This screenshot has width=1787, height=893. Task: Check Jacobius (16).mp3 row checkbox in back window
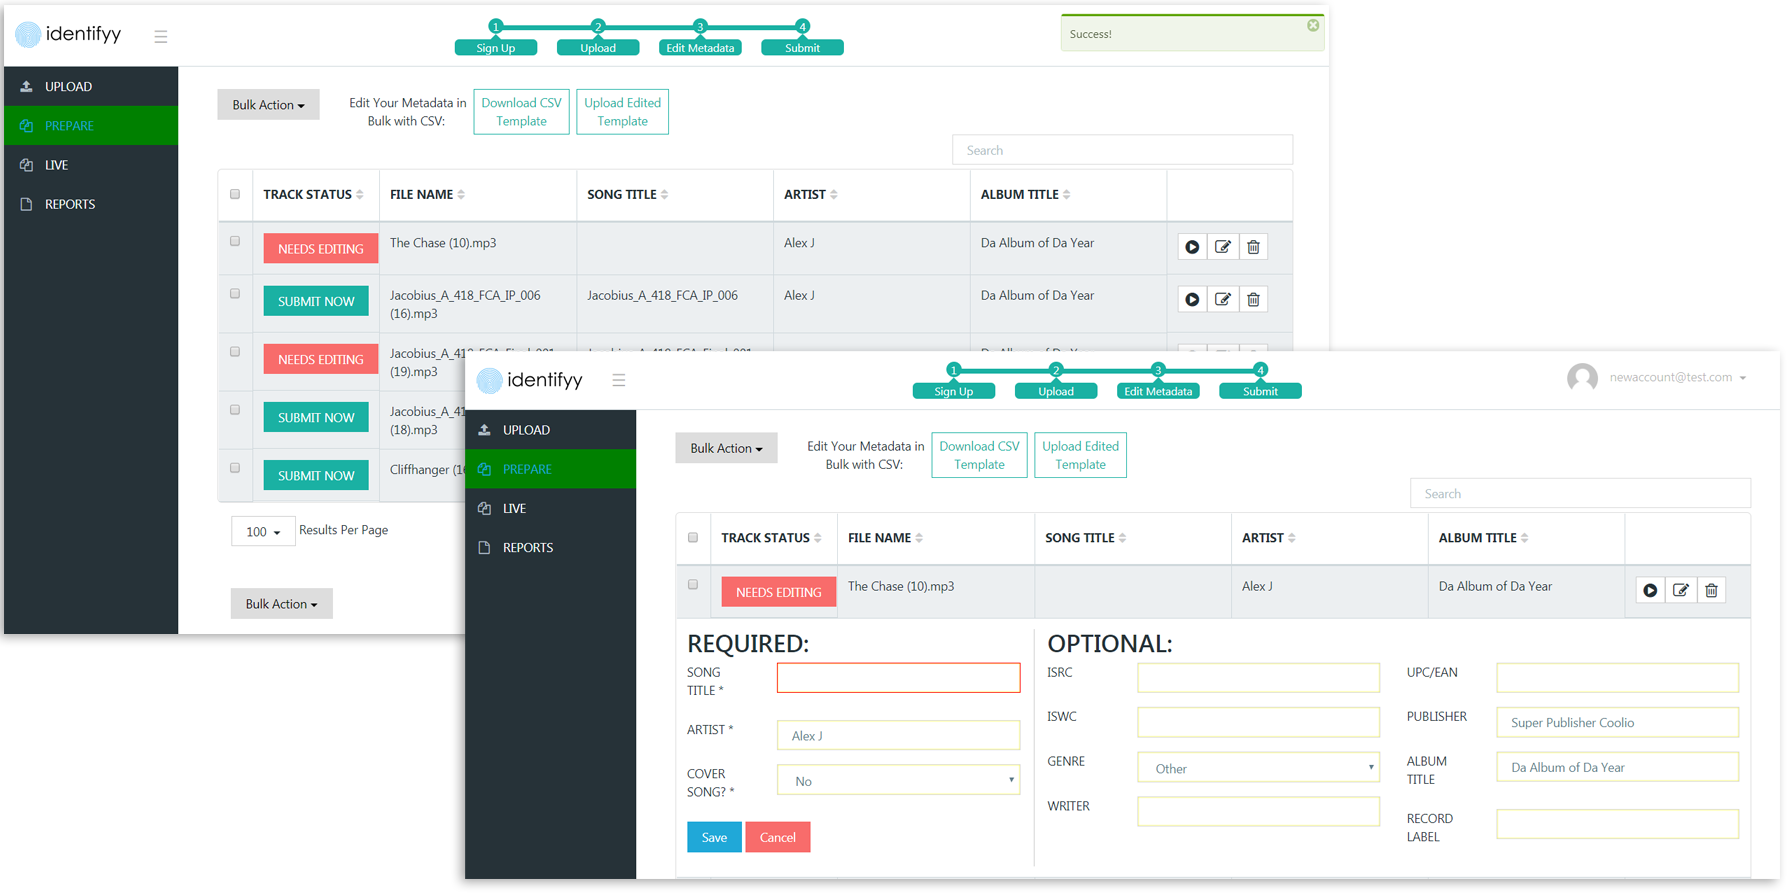pyautogui.click(x=235, y=294)
